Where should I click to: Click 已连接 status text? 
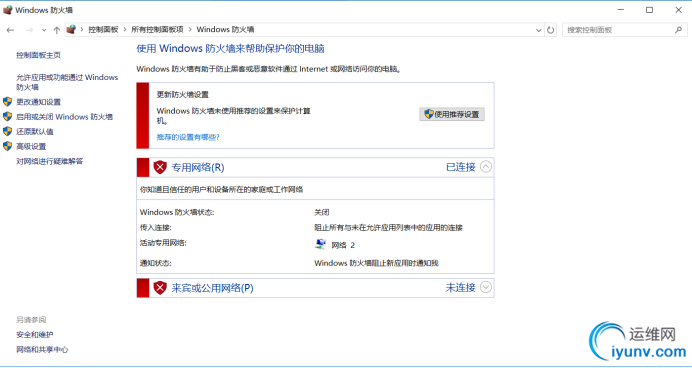coord(461,167)
